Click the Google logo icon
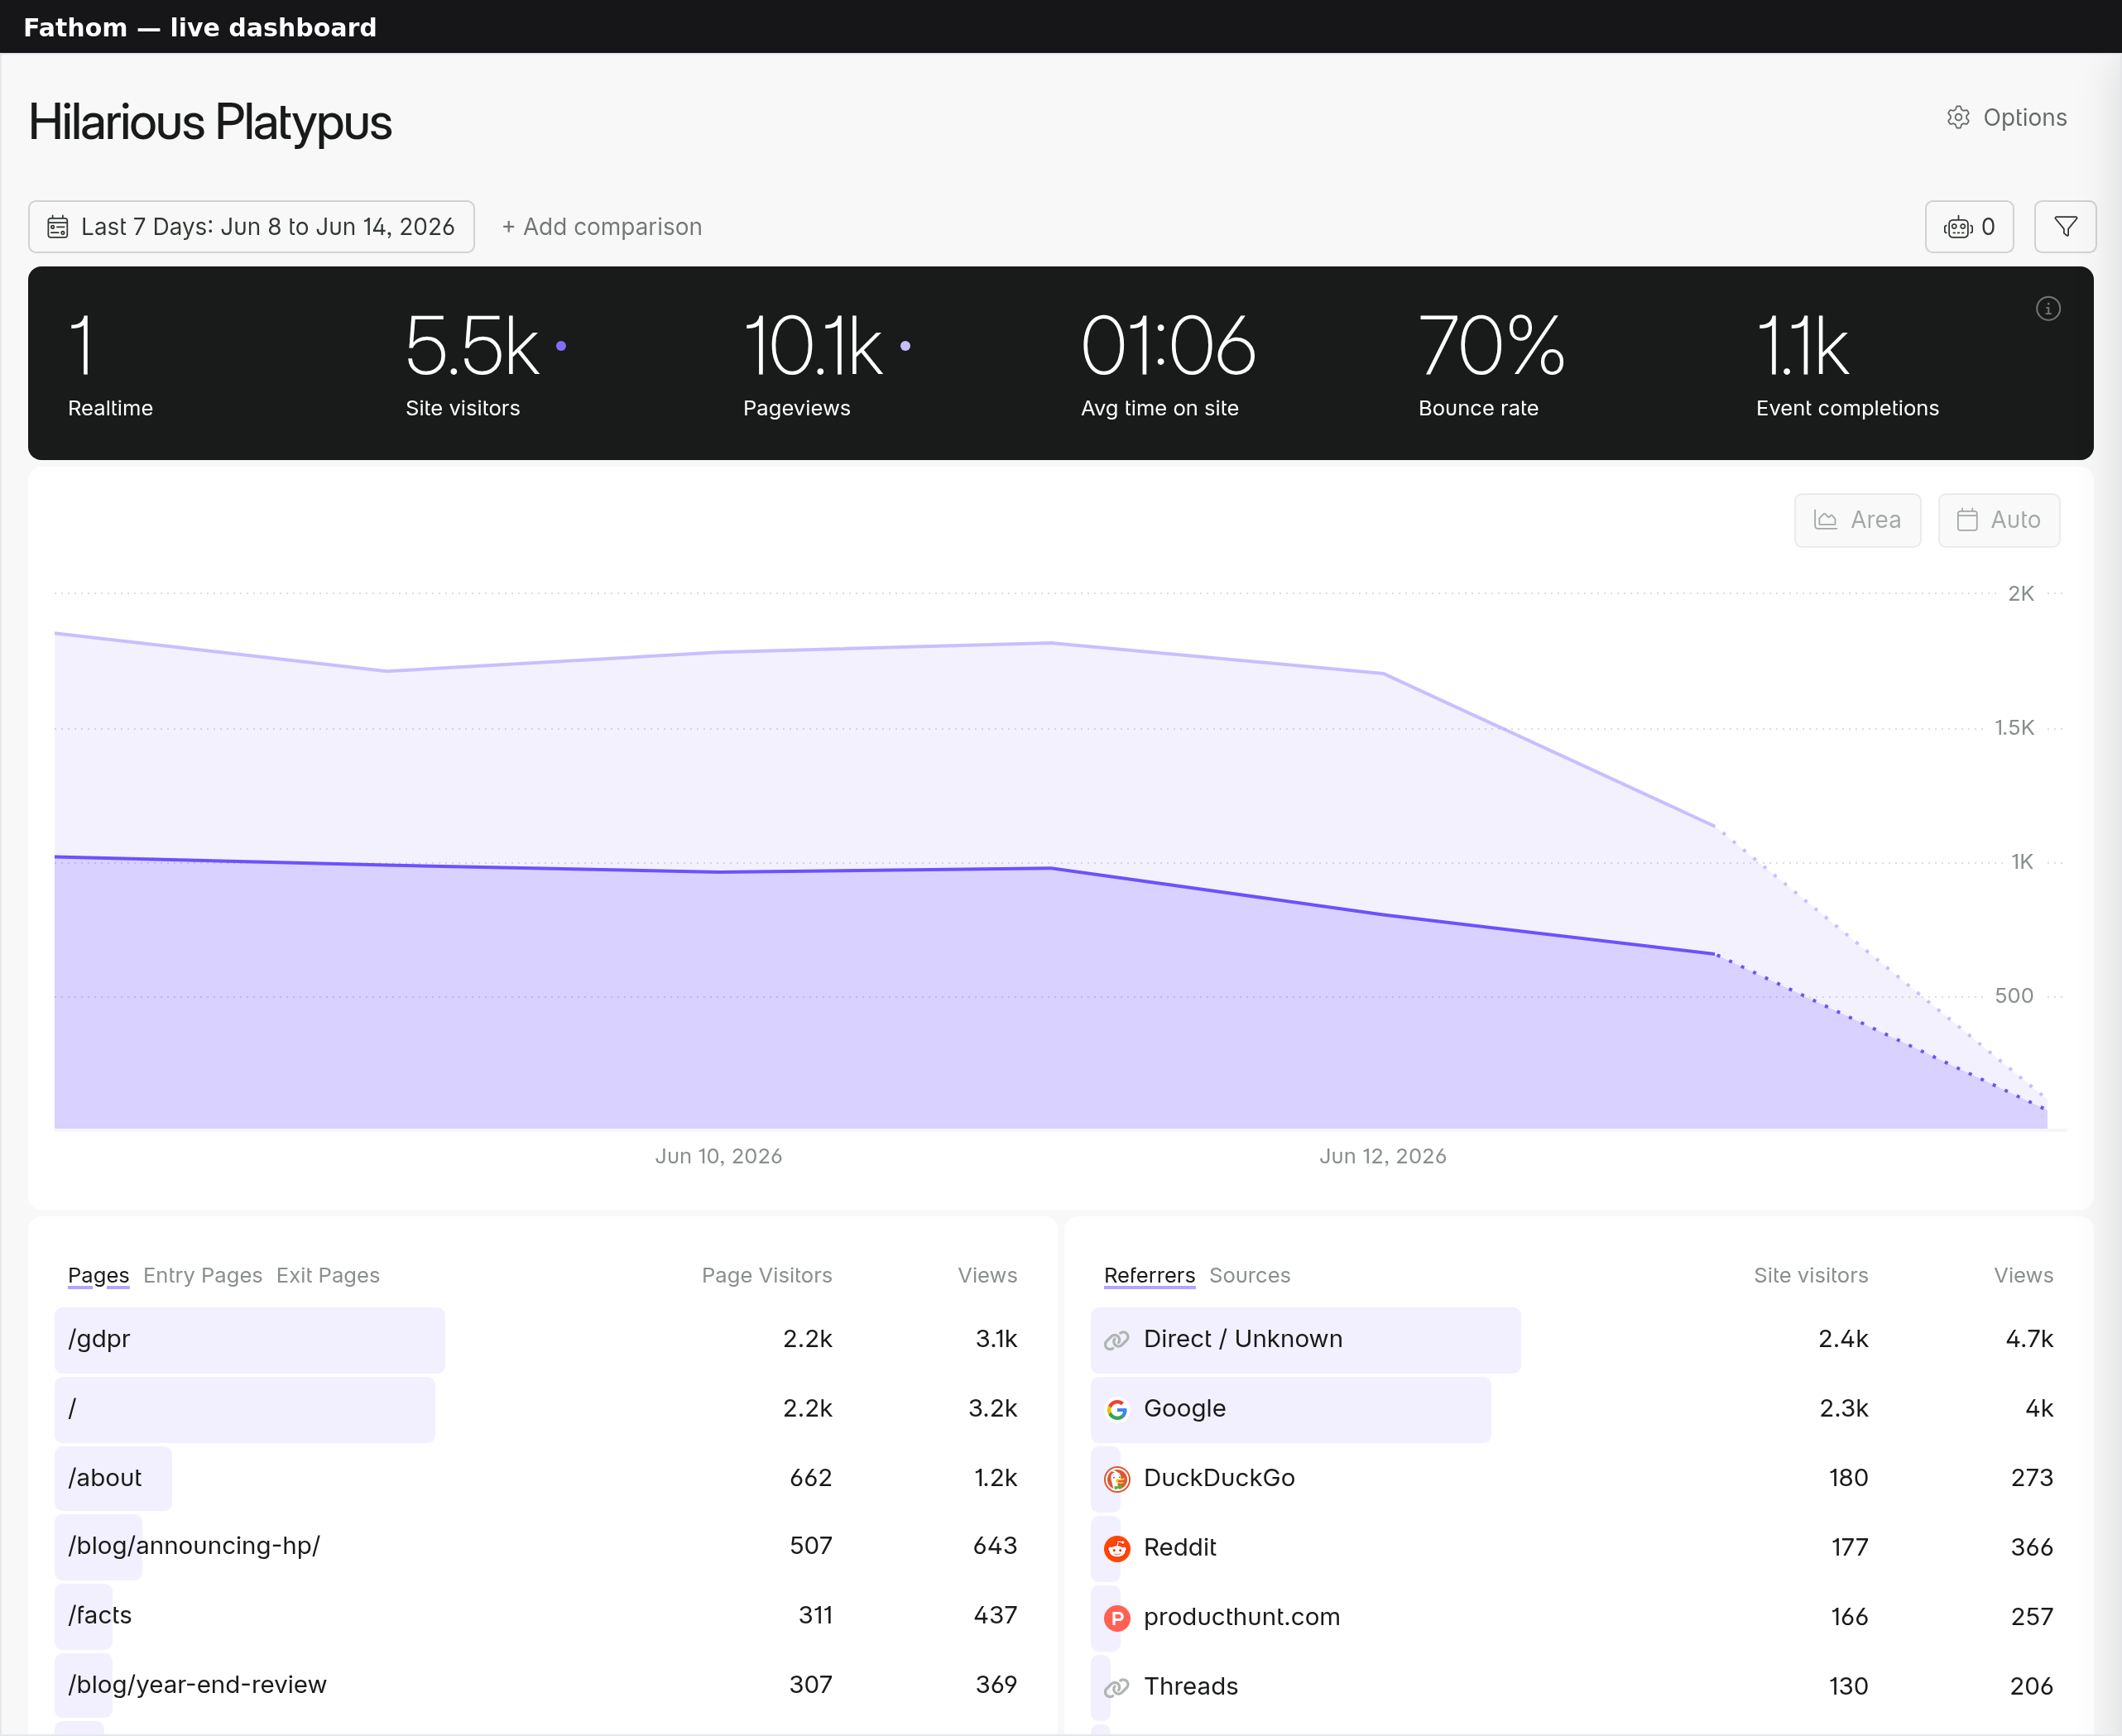This screenshot has width=2122, height=1736. point(1117,1410)
